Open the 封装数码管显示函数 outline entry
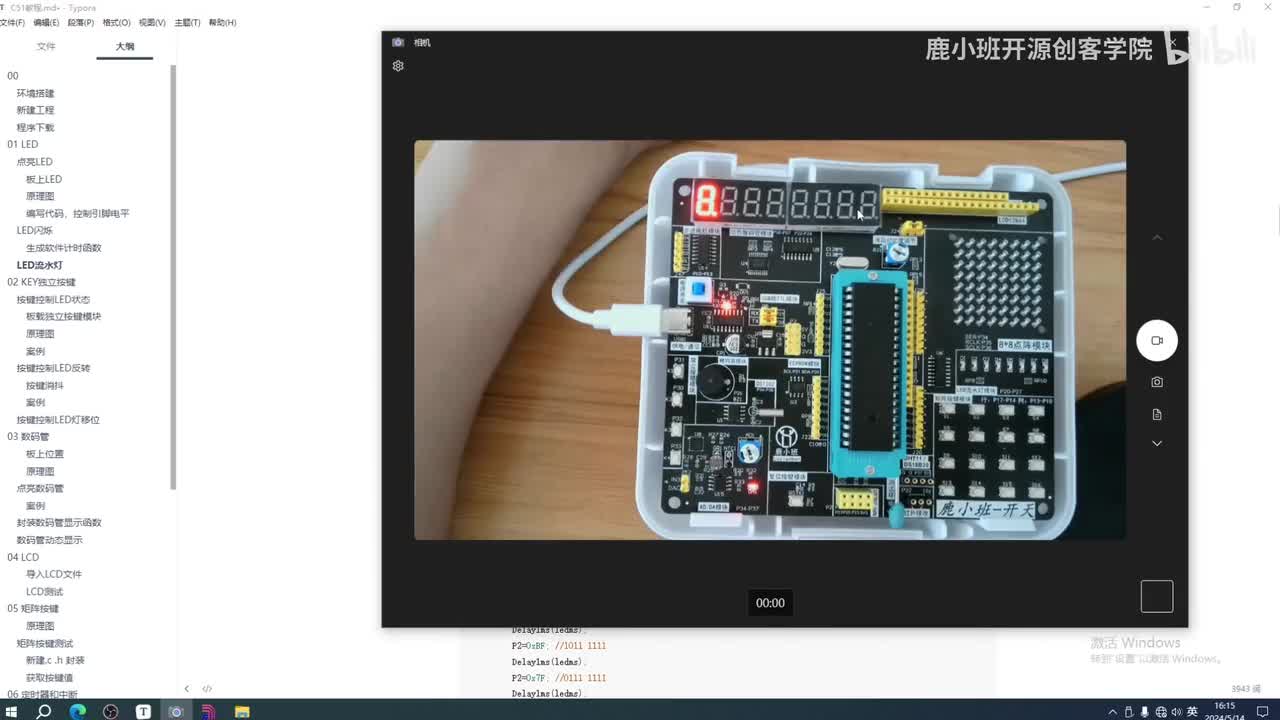Viewport: 1280px width, 720px height. pos(59,522)
